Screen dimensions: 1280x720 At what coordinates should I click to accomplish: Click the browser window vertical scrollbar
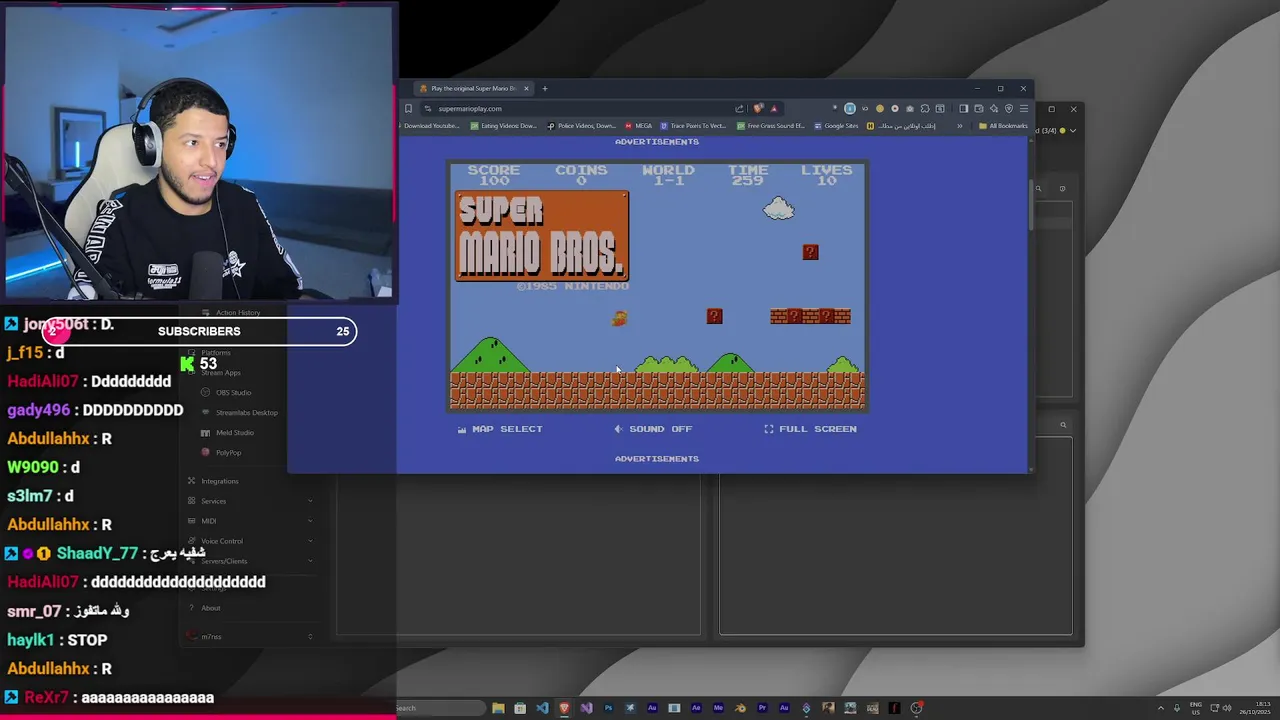pyautogui.click(x=1029, y=203)
